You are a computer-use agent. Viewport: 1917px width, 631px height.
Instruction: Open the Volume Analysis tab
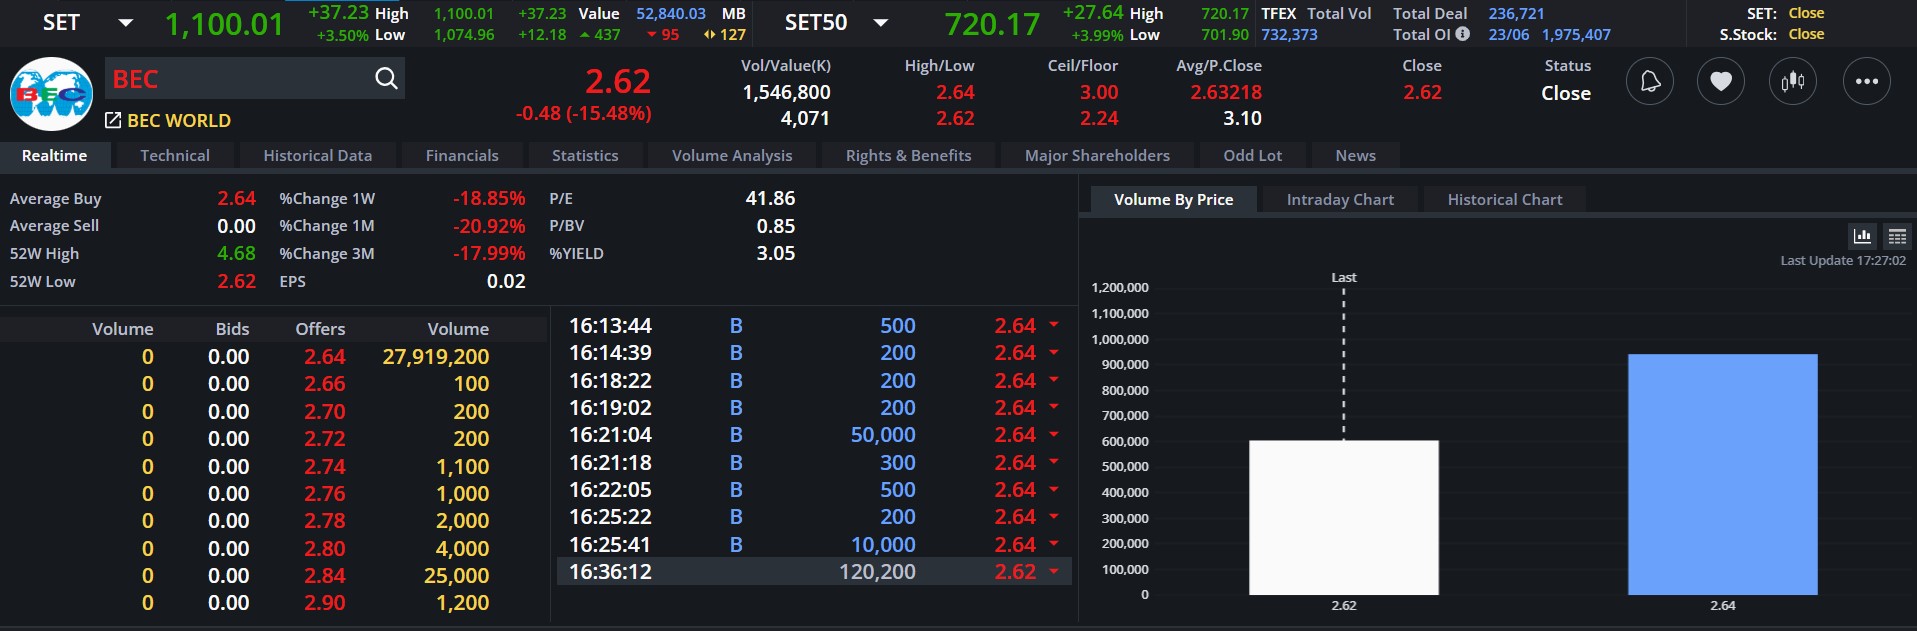(732, 155)
